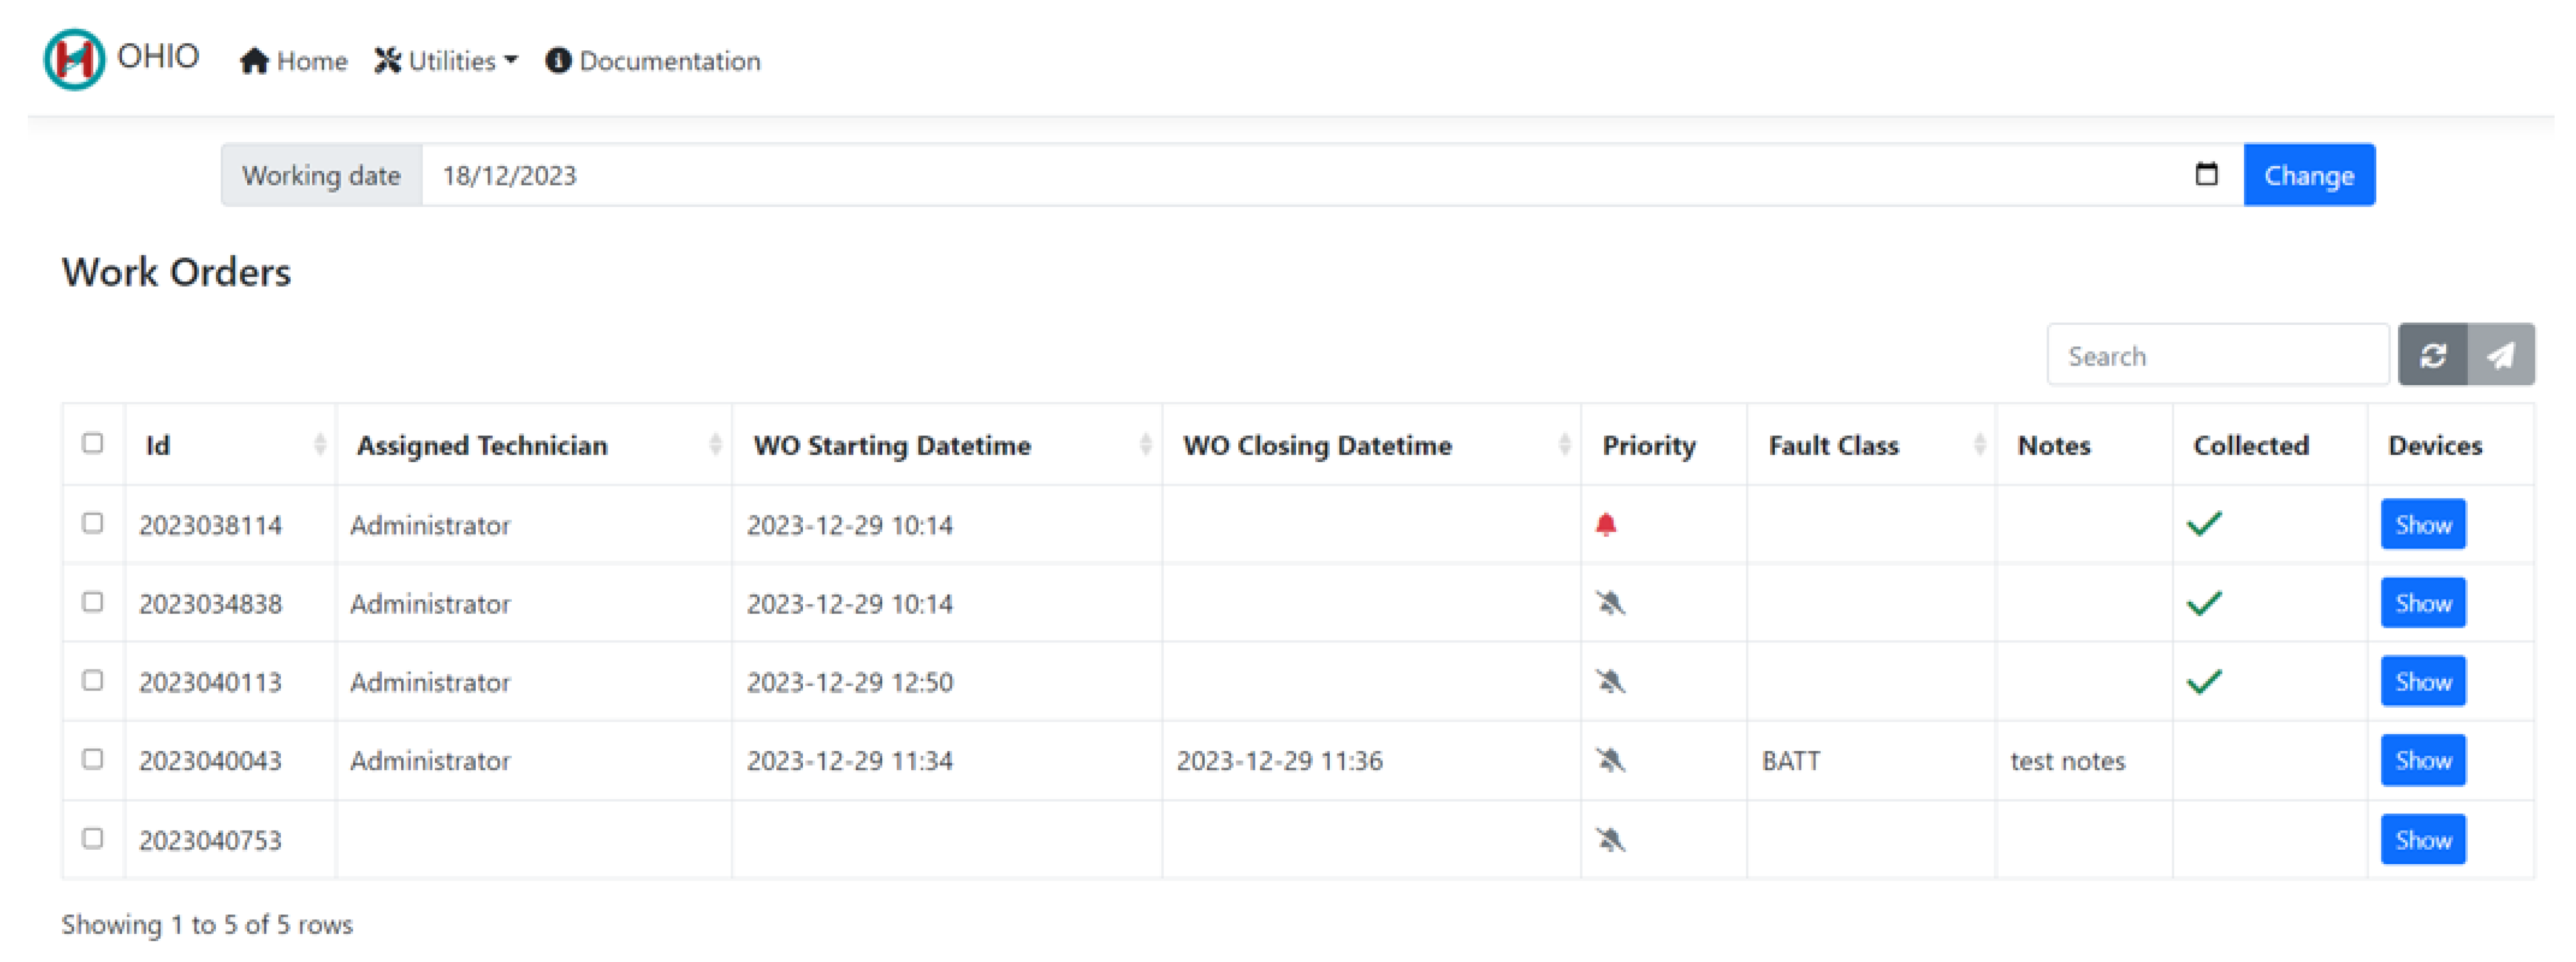Screen dimensions: 2576x962
Task: Click the red priority bell for 2023038114
Action: click(1606, 525)
